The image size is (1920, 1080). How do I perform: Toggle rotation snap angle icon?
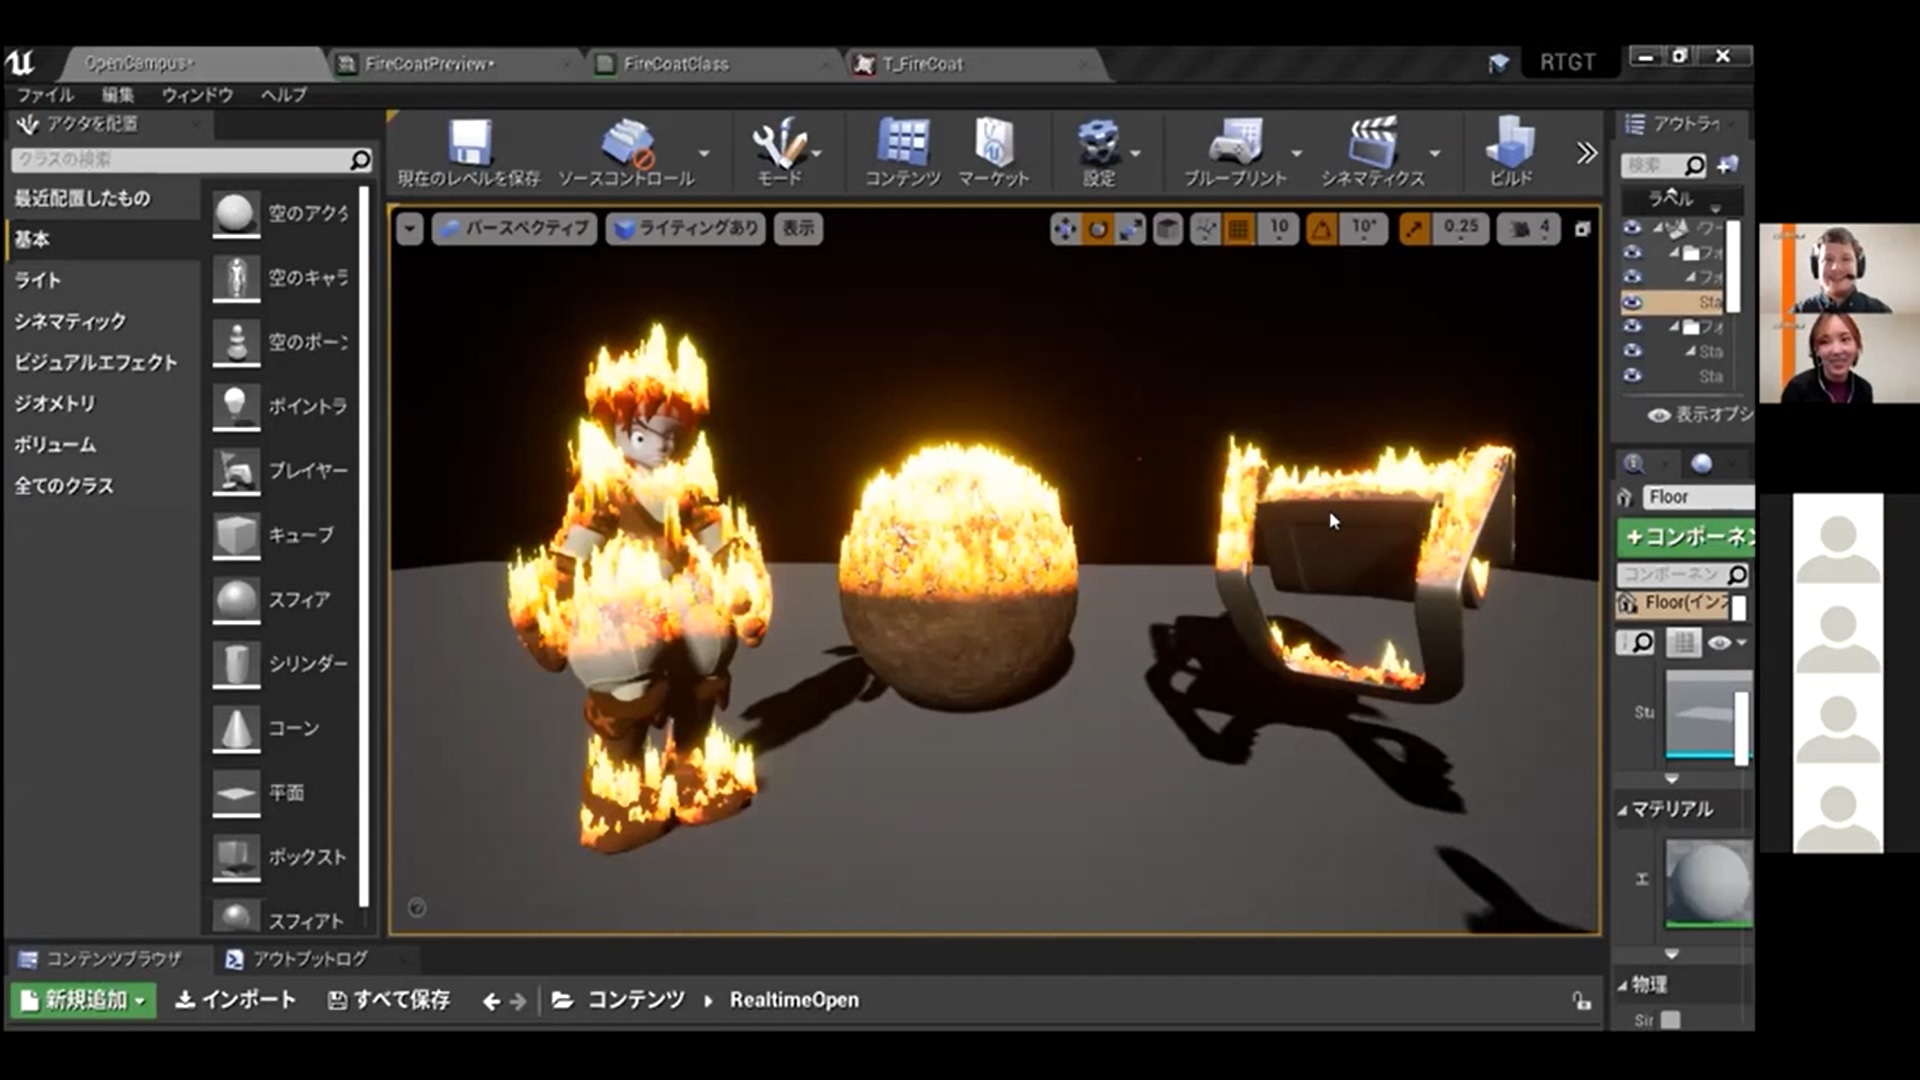tap(1321, 229)
